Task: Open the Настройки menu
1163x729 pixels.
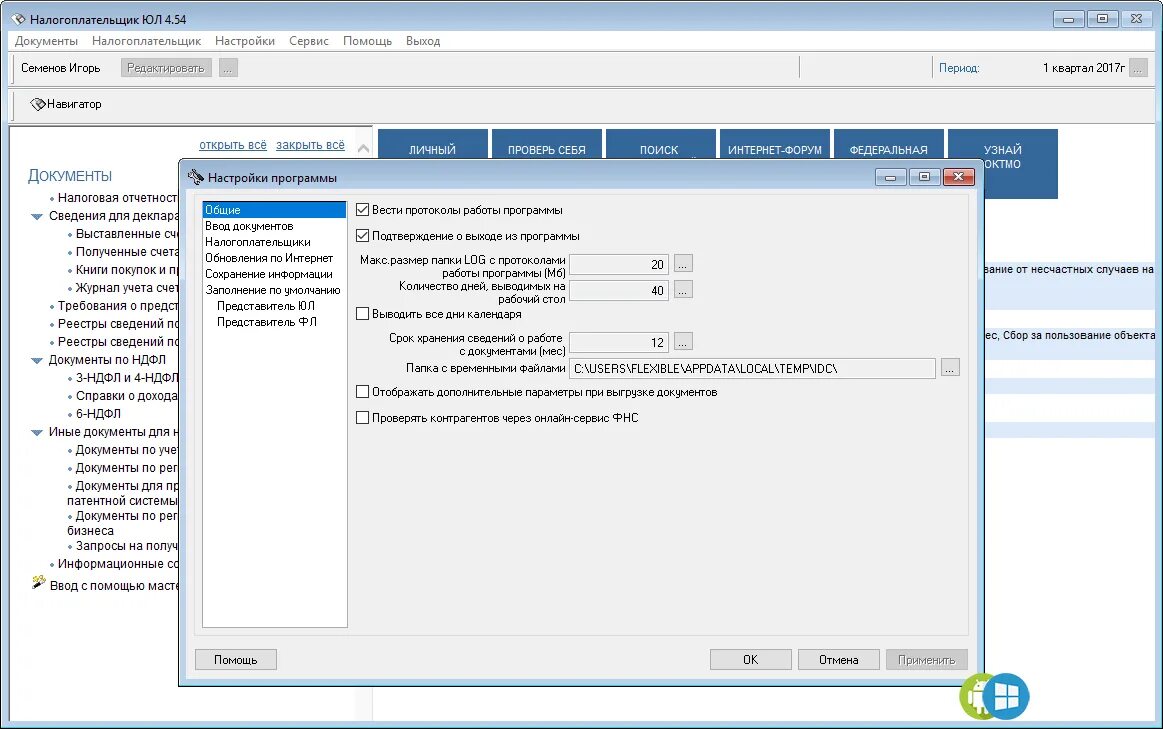Action: (245, 41)
